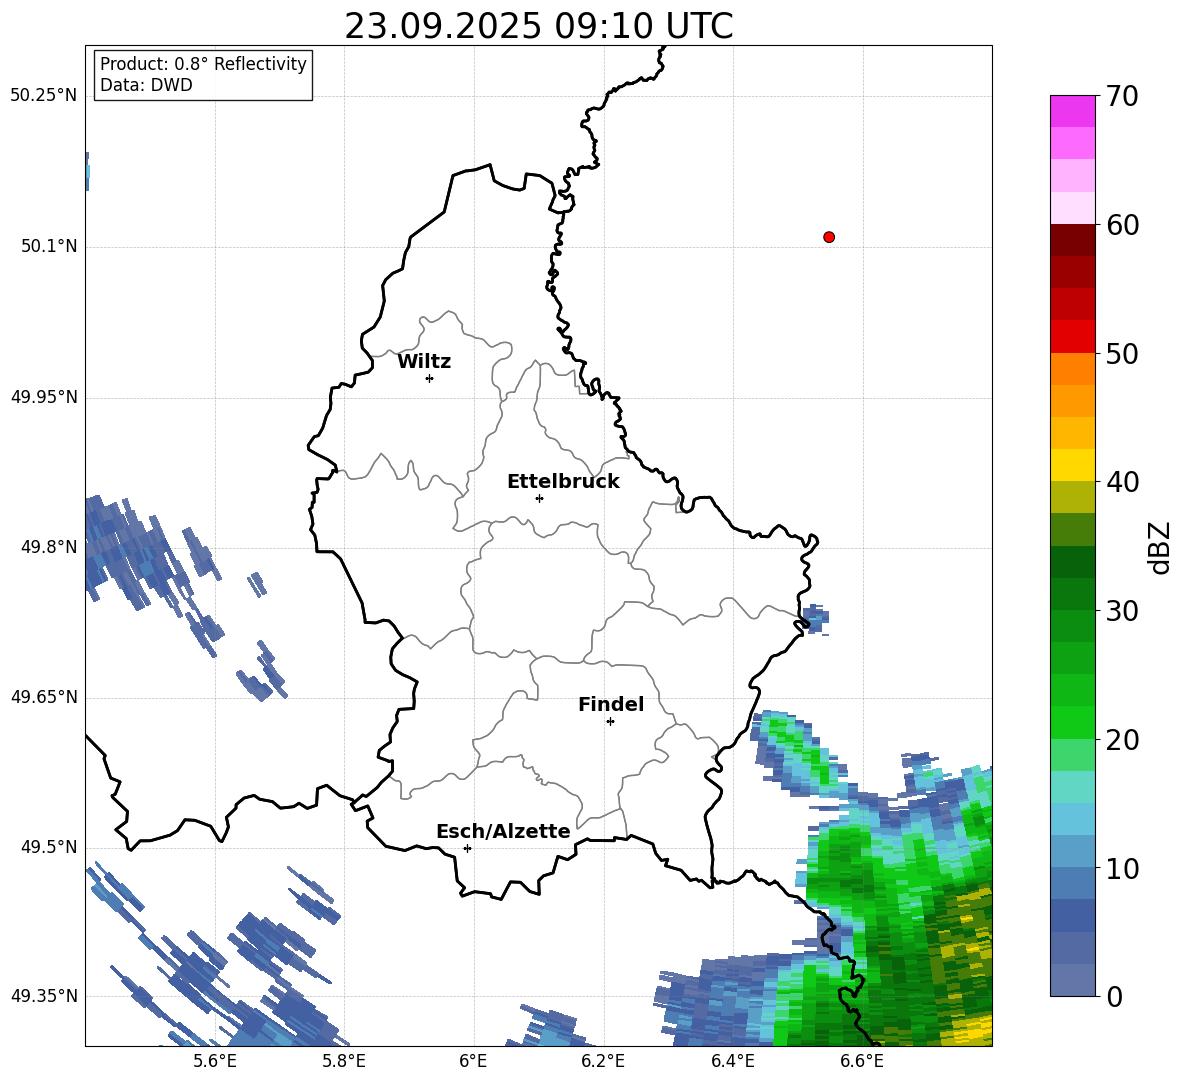The height and width of the screenshot is (1081, 1184).
Task: Click the 49.35°N latitude label
Action: click(x=44, y=996)
